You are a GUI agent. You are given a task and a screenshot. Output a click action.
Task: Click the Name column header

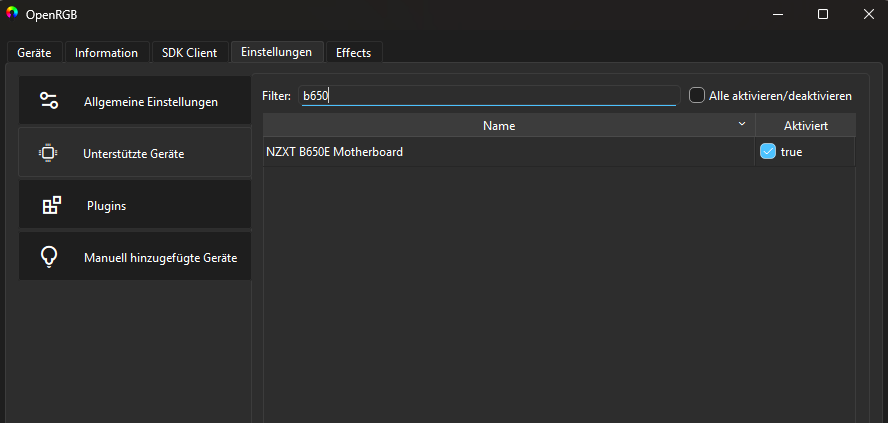tap(509, 125)
